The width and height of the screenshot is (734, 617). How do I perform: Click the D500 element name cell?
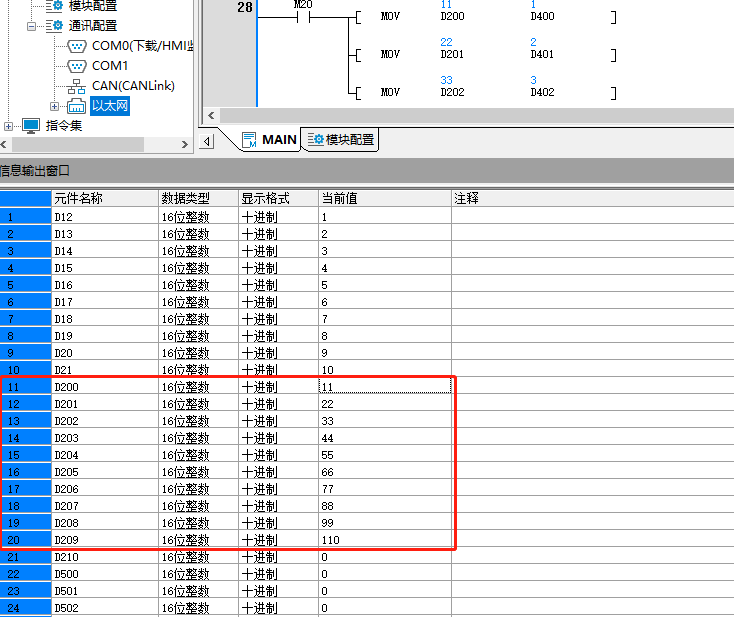(x=105, y=574)
